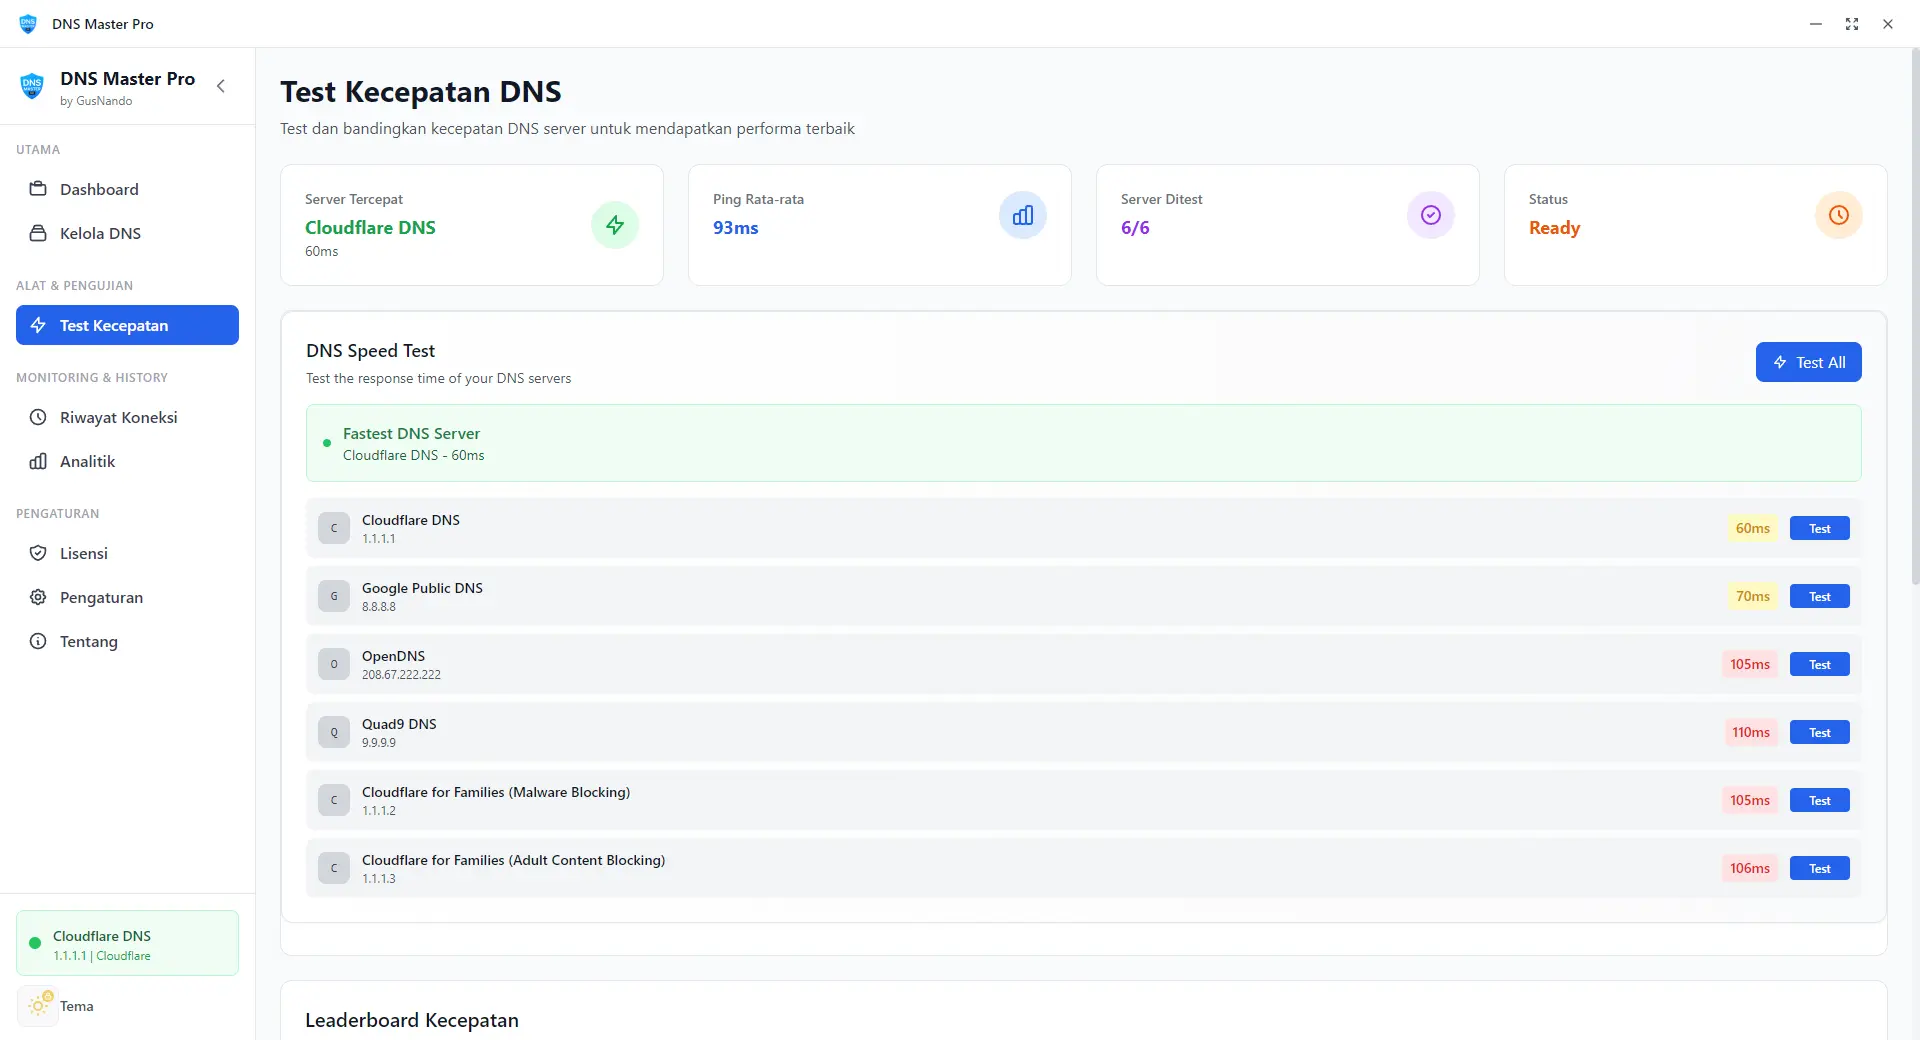Click the Pengaturan gear icon
1920x1040 pixels.
coord(38,597)
